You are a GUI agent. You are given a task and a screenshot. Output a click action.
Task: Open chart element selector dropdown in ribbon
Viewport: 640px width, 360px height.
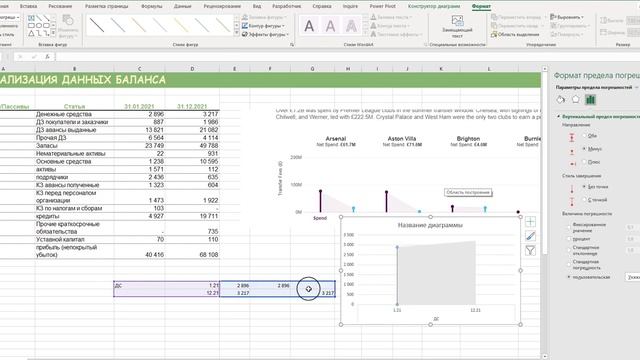(x=18, y=18)
